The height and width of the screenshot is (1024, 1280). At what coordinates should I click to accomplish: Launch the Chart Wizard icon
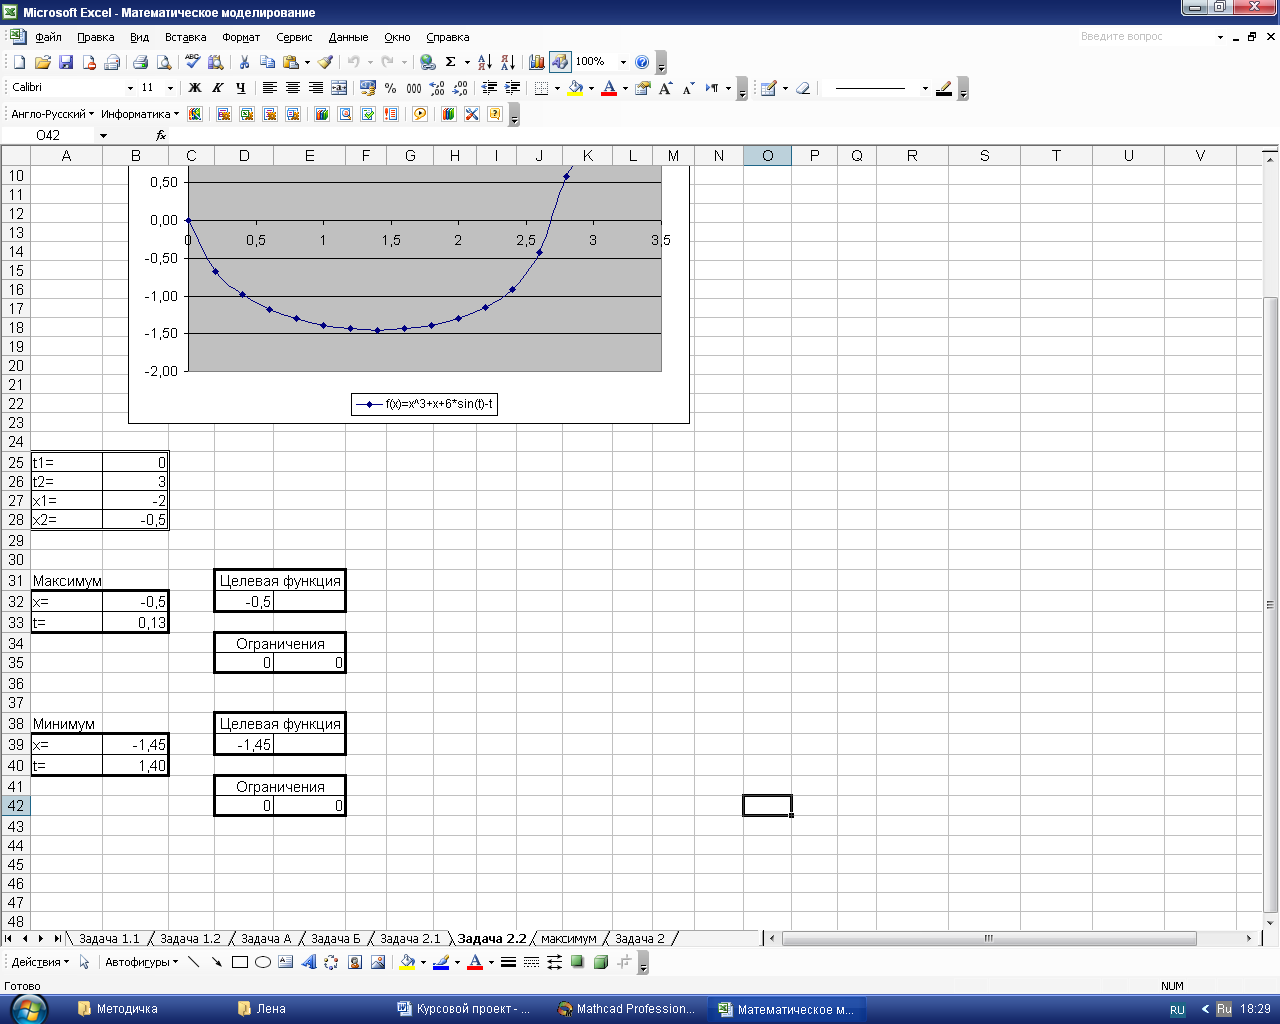537,62
